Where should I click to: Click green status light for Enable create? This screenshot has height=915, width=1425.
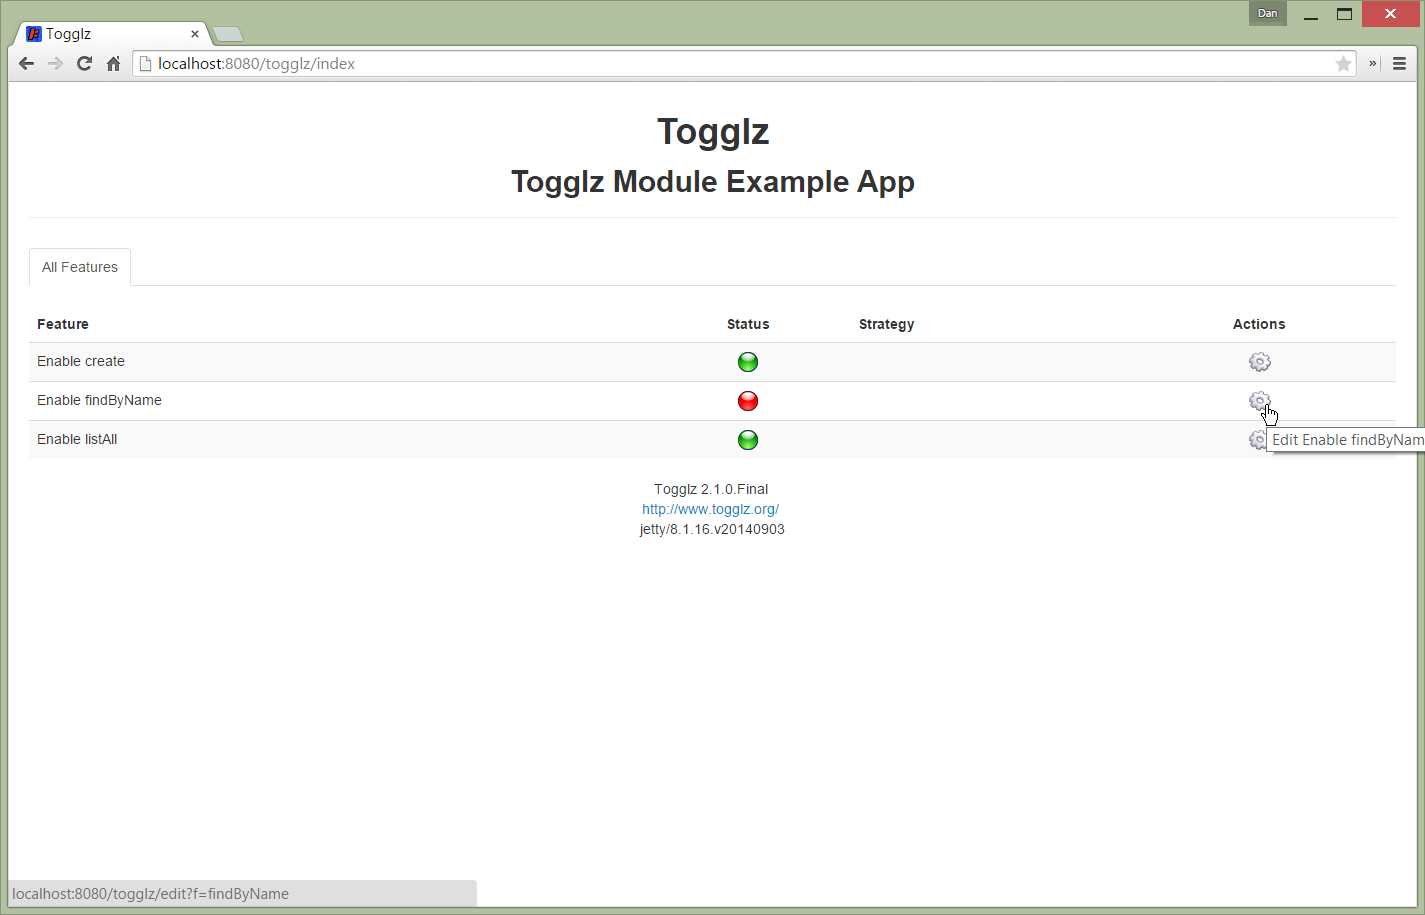(748, 362)
